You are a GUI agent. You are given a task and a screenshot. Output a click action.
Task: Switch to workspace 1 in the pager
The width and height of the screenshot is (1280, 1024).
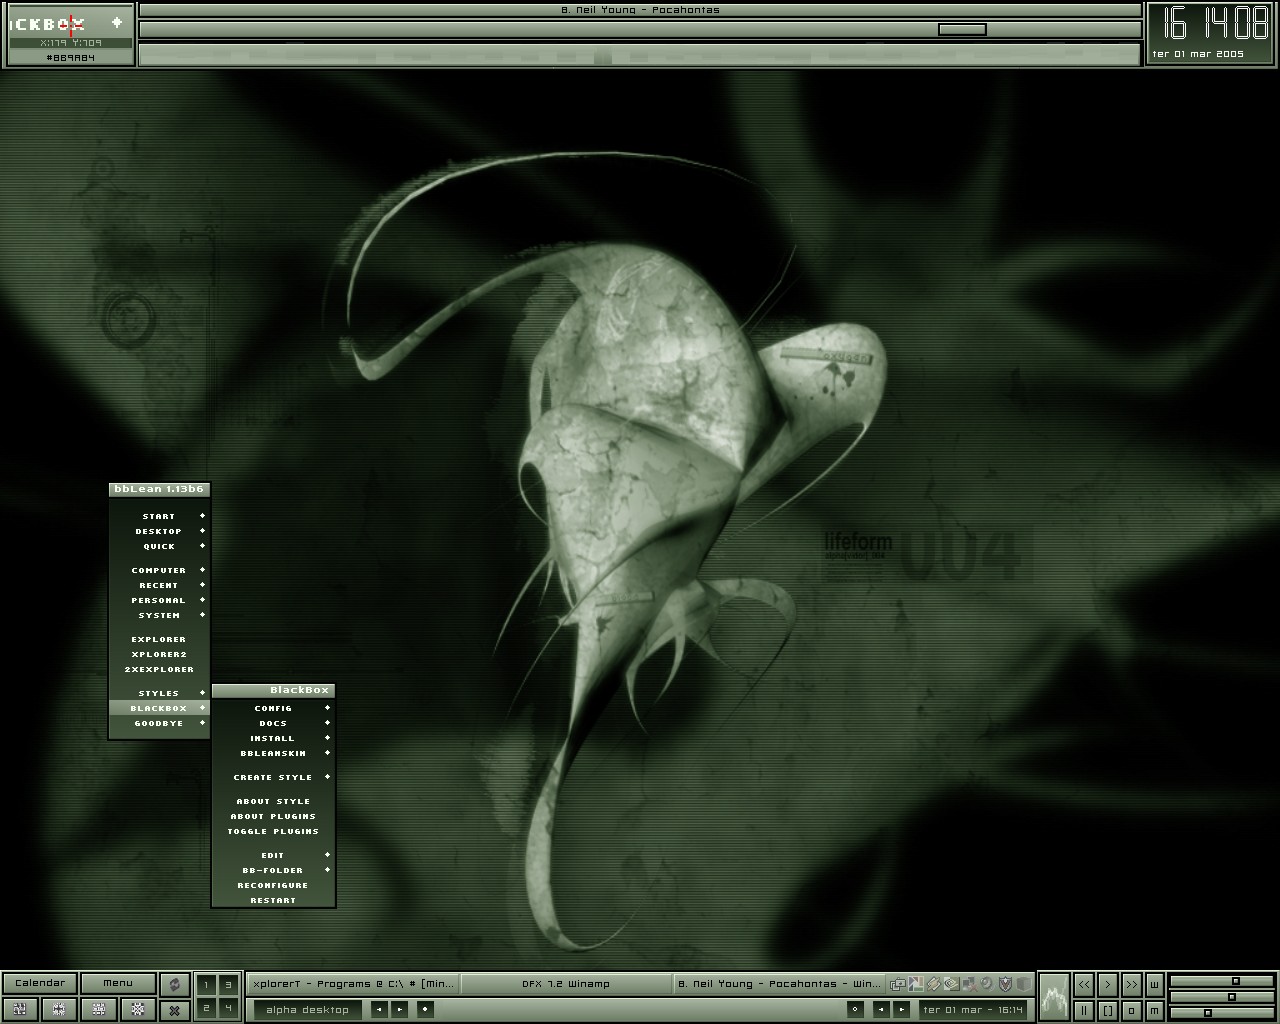point(206,985)
